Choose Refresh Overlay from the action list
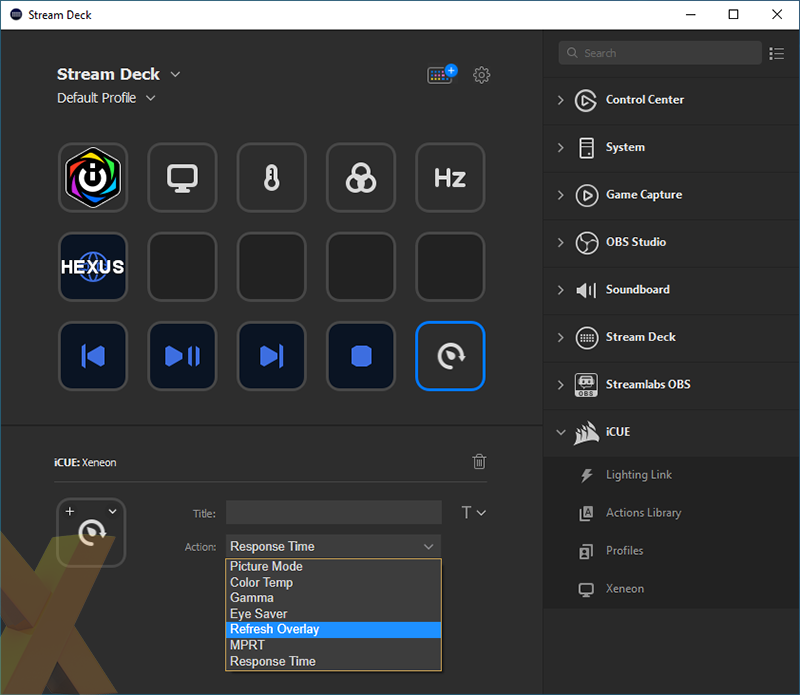This screenshot has height=695, width=800. pyautogui.click(x=333, y=629)
